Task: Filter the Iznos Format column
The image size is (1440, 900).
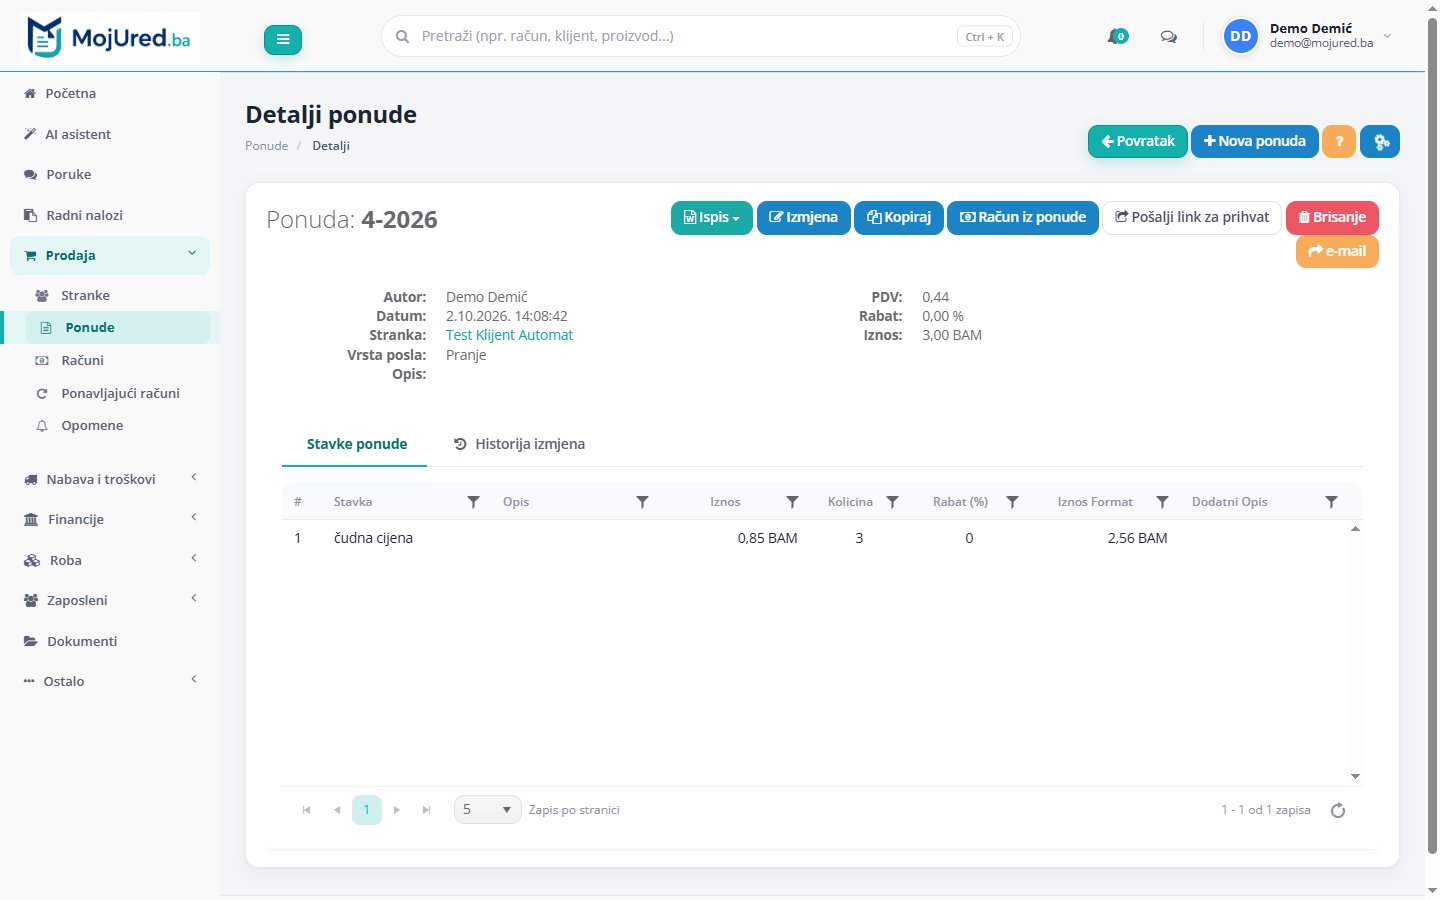Action: point(1162,502)
